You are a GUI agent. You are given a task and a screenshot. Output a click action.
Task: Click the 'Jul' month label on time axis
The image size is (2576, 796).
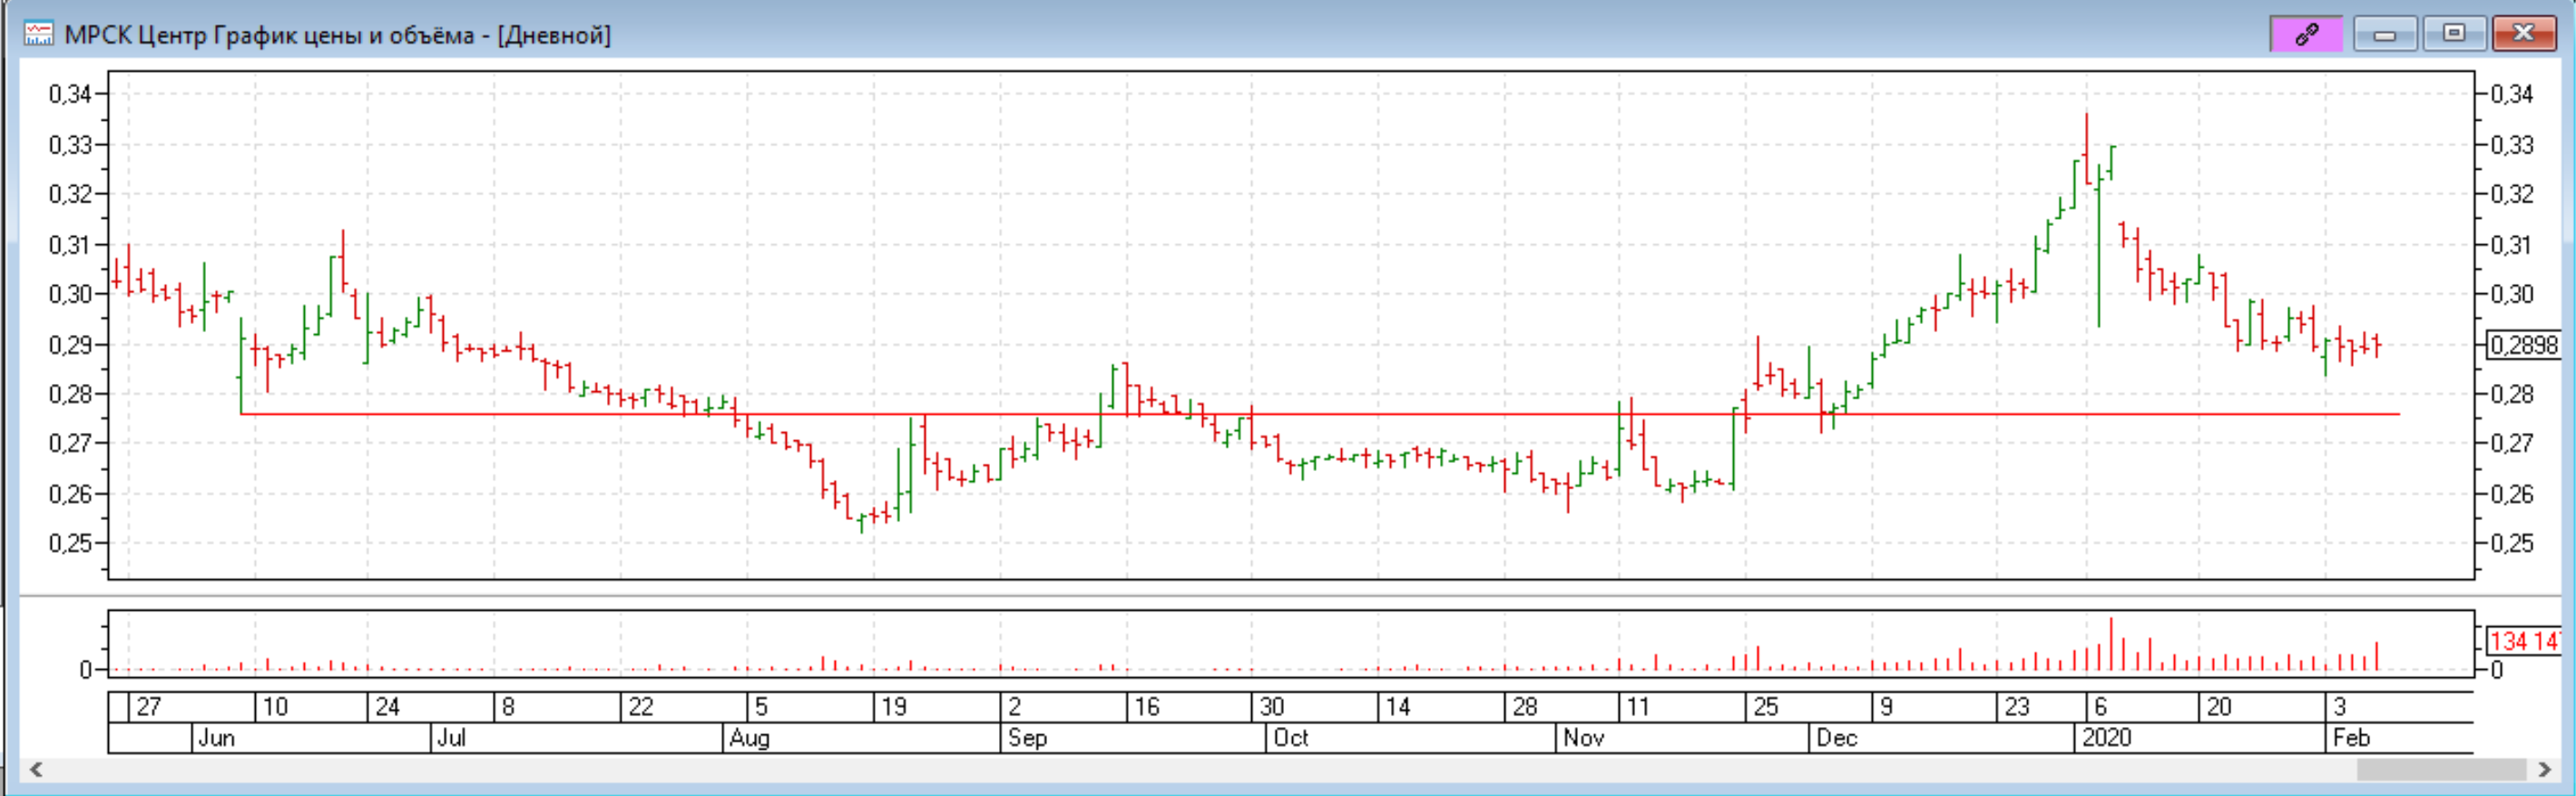click(452, 738)
